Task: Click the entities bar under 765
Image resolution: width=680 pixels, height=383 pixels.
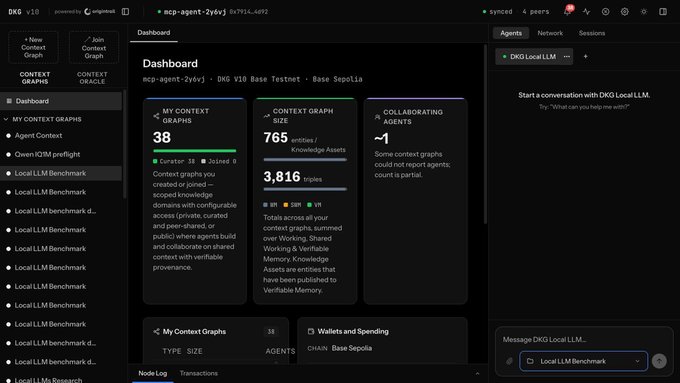Action: [305, 160]
